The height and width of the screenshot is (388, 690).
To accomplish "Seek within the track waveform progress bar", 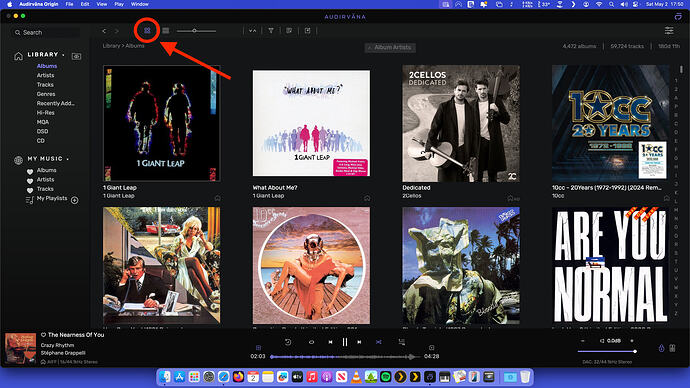I will pos(345,356).
